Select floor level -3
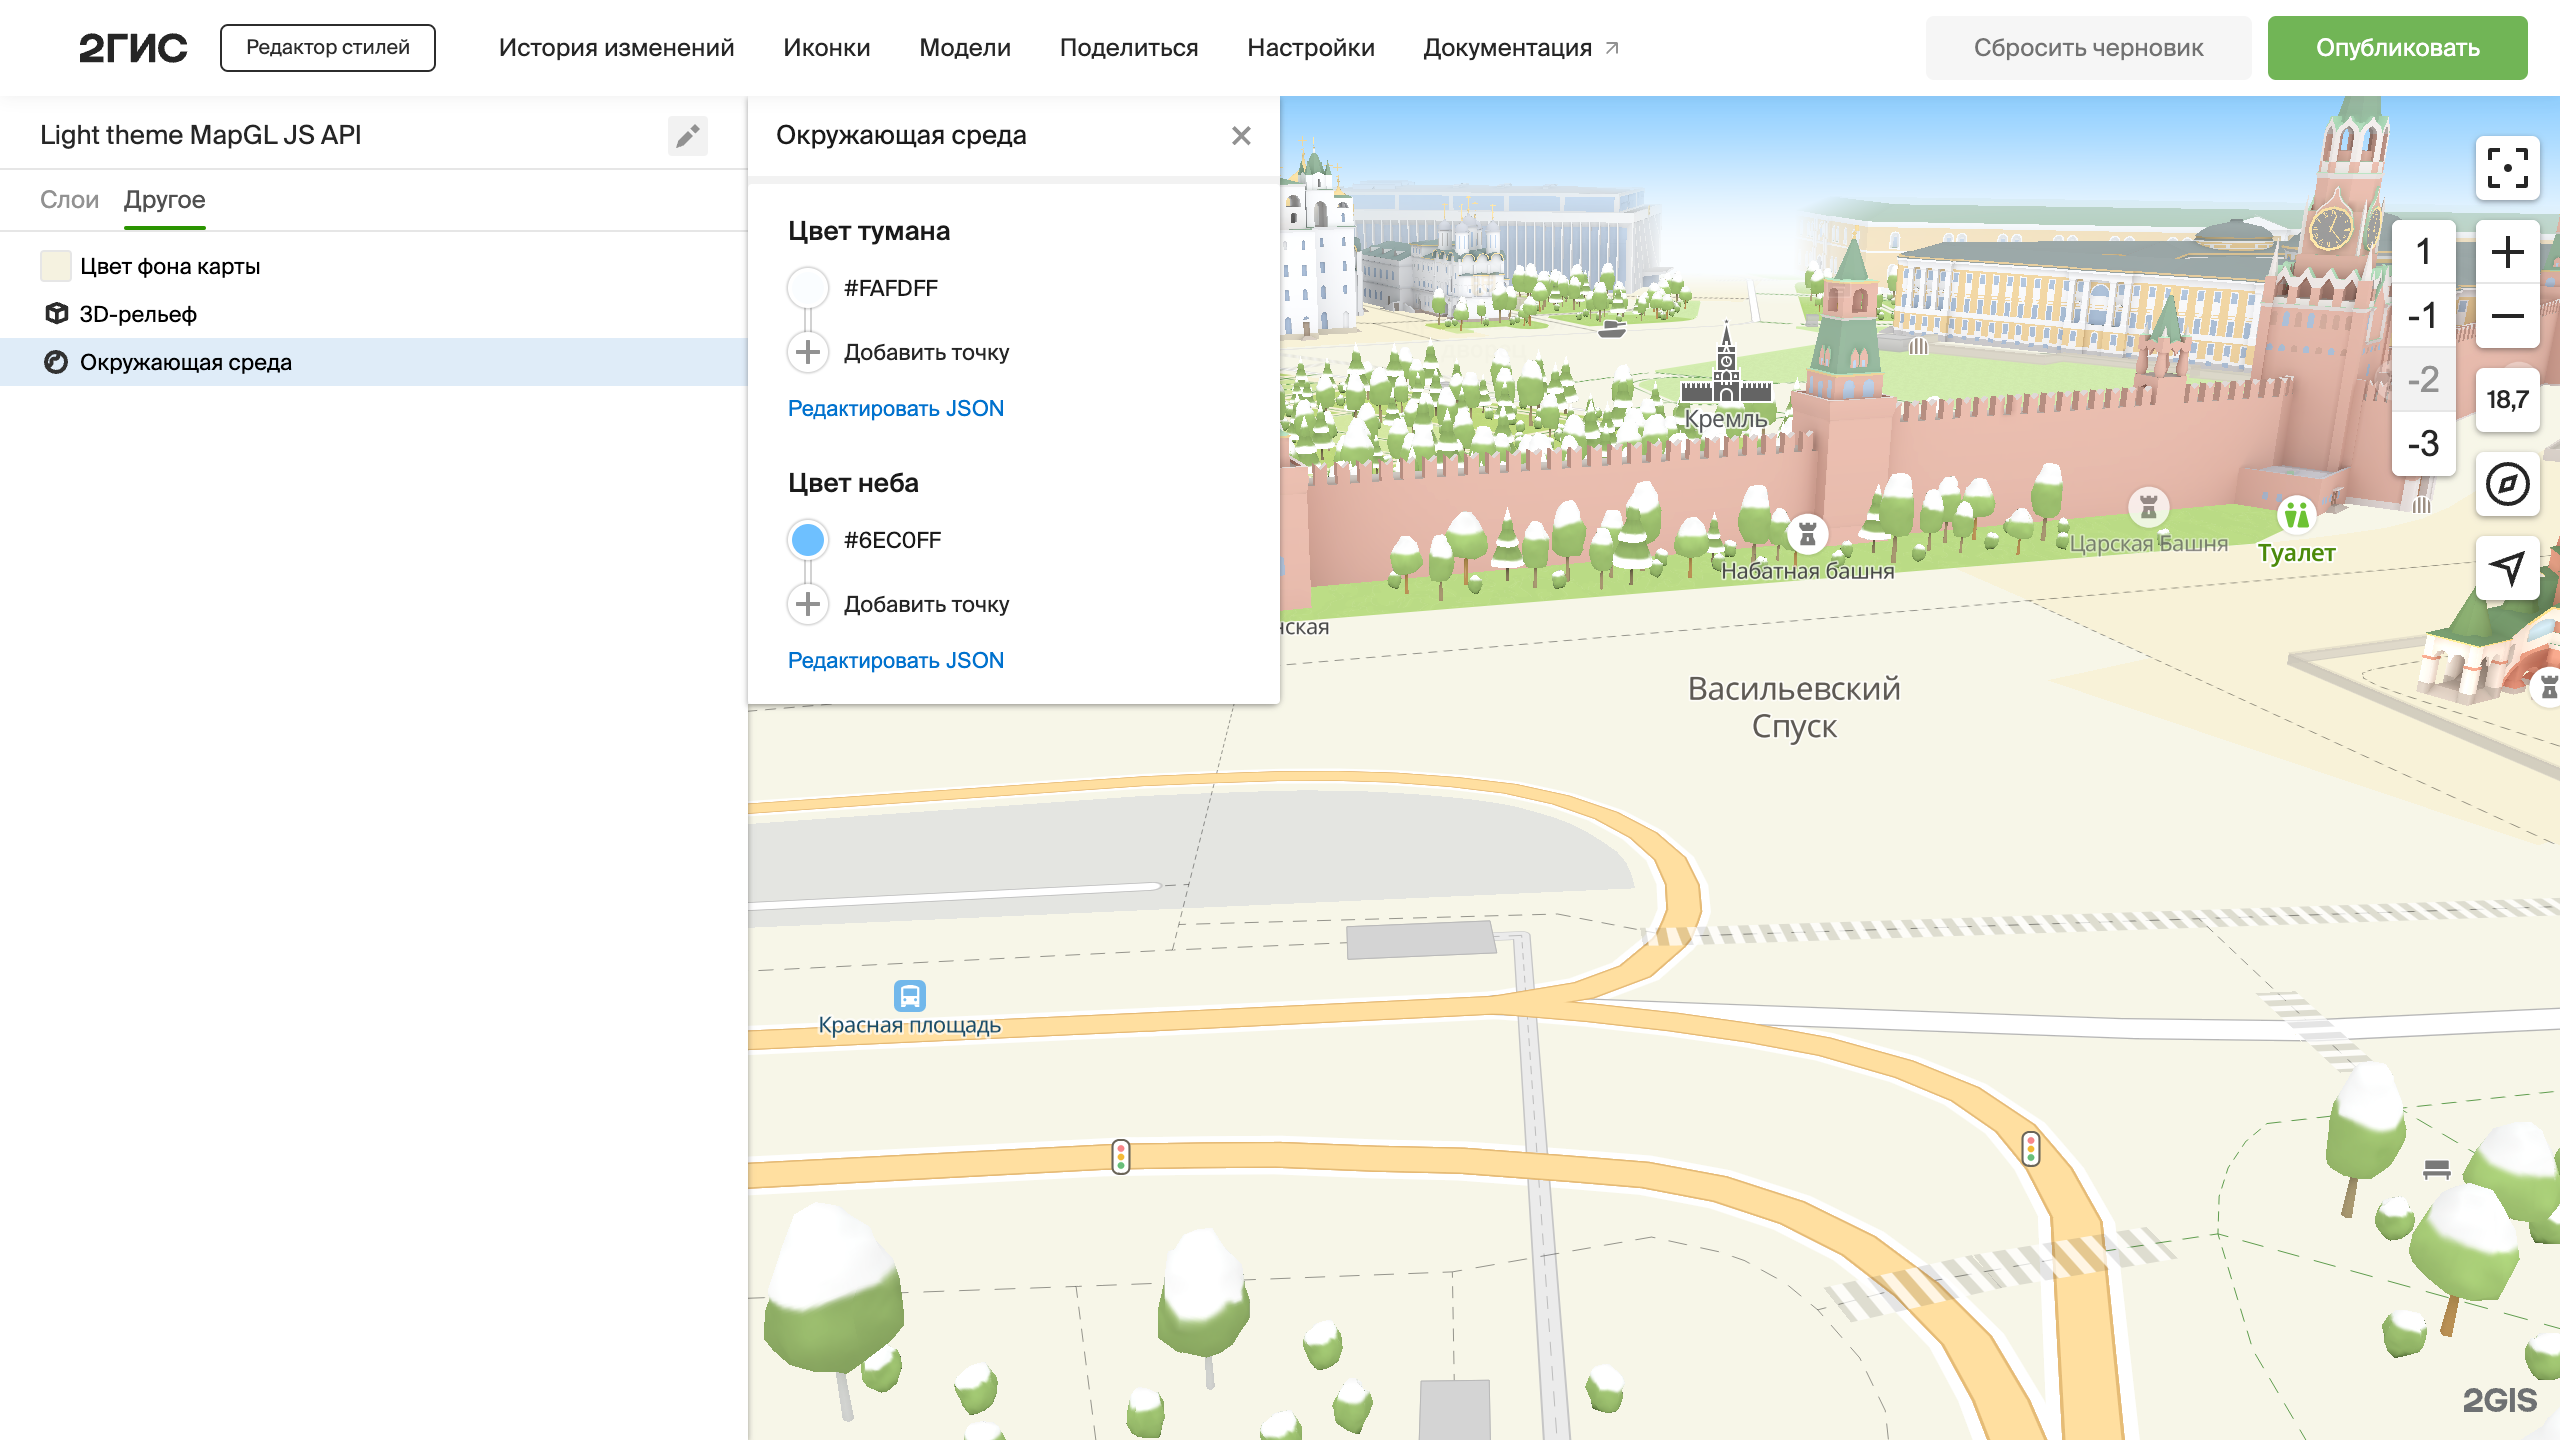This screenshot has width=2560, height=1440. click(2423, 443)
